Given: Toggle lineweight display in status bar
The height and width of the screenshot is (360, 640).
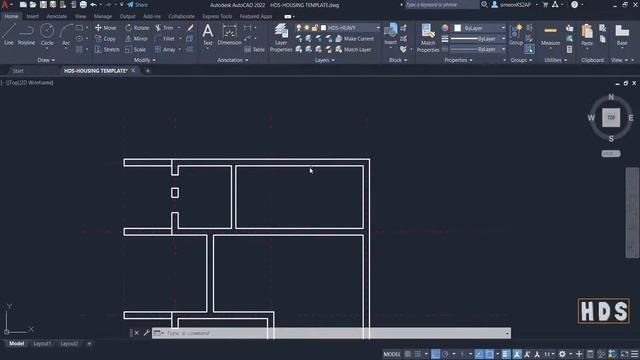Looking at the screenshot, I should pyautogui.click(x=506, y=354).
